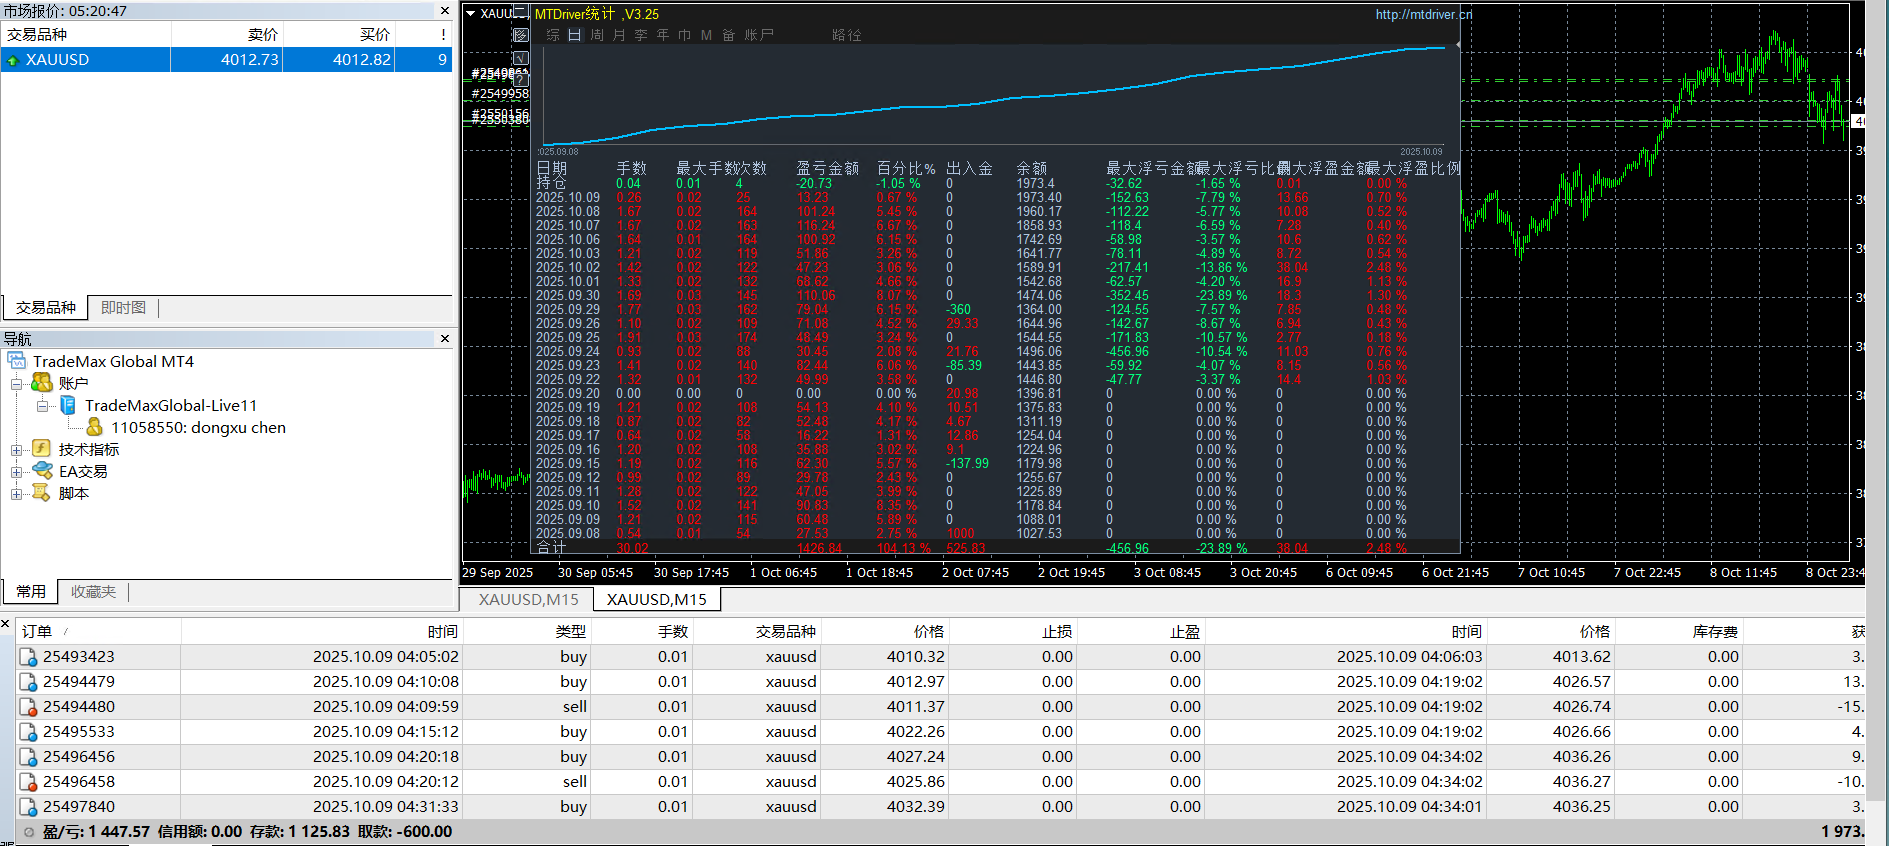Viewport: 1889px width, 846px height.
Task: Select the 季 quarterly tab in MTDriver
Action: click(641, 35)
